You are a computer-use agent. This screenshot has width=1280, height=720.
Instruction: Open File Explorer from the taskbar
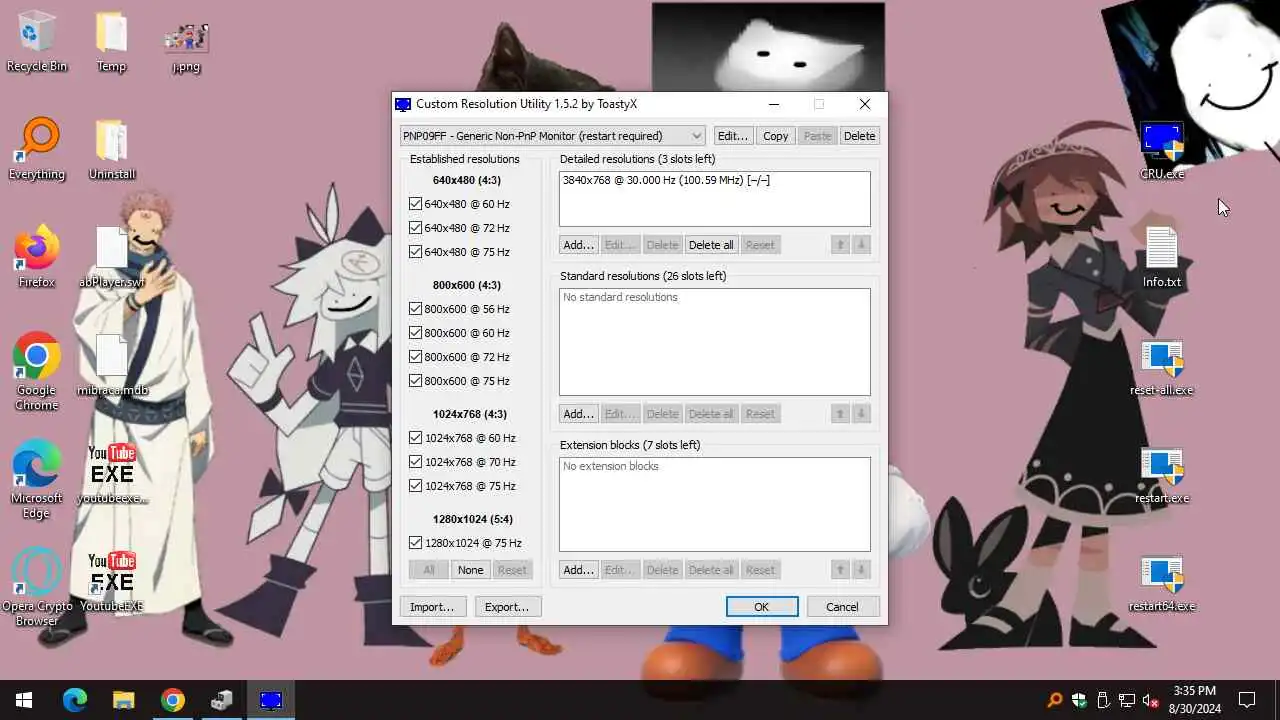click(123, 700)
